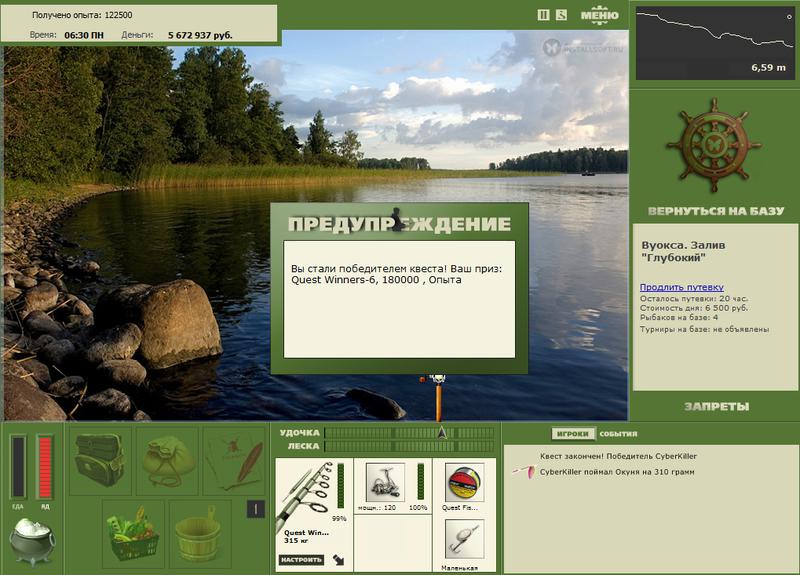Click the ПРЕДУПРЕЖДЕНИЕ dialog title
Screen dimensions: 800x575
(399, 224)
